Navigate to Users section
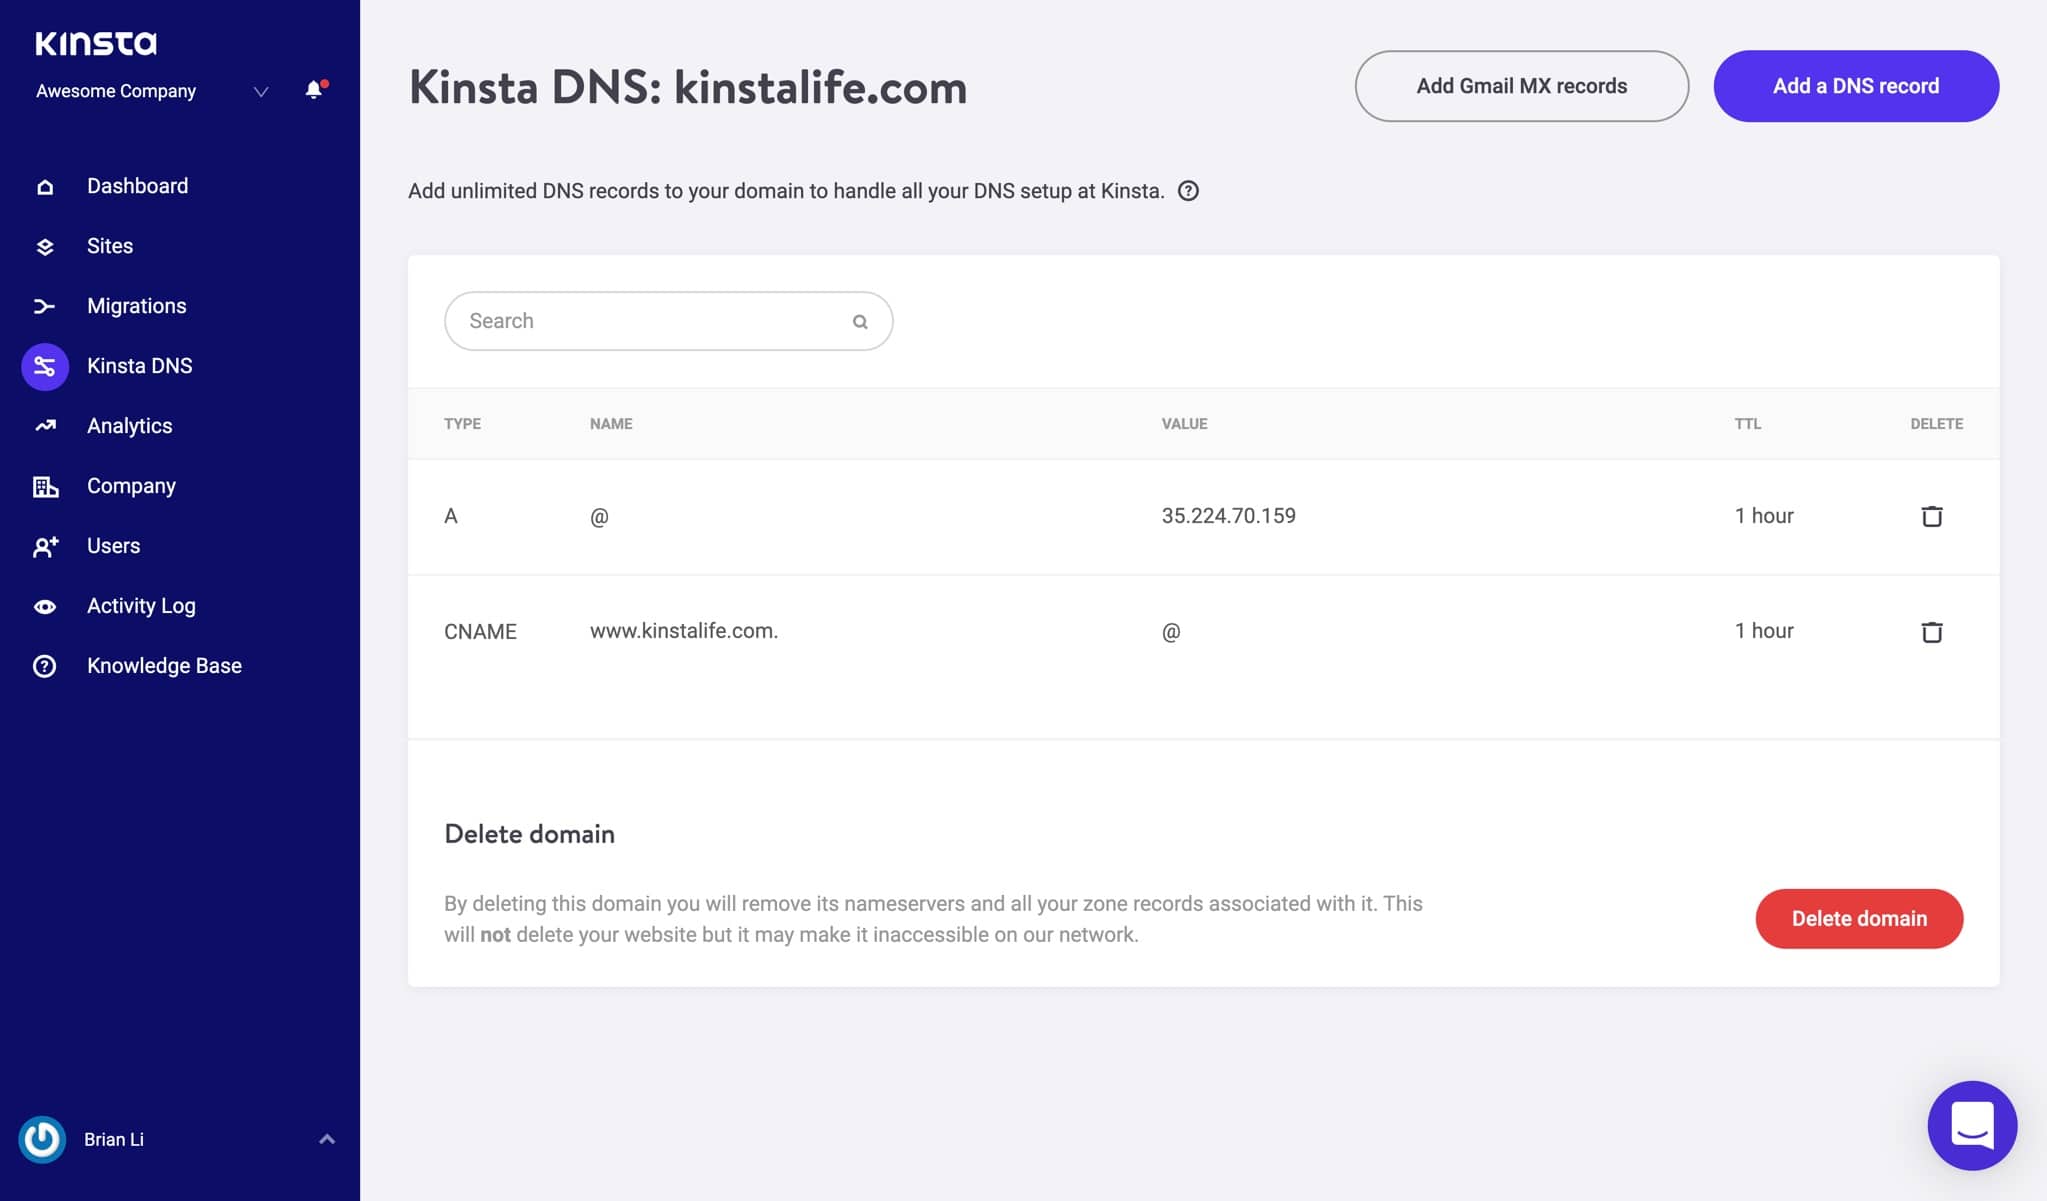This screenshot has height=1201, width=2047. (x=113, y=545)
